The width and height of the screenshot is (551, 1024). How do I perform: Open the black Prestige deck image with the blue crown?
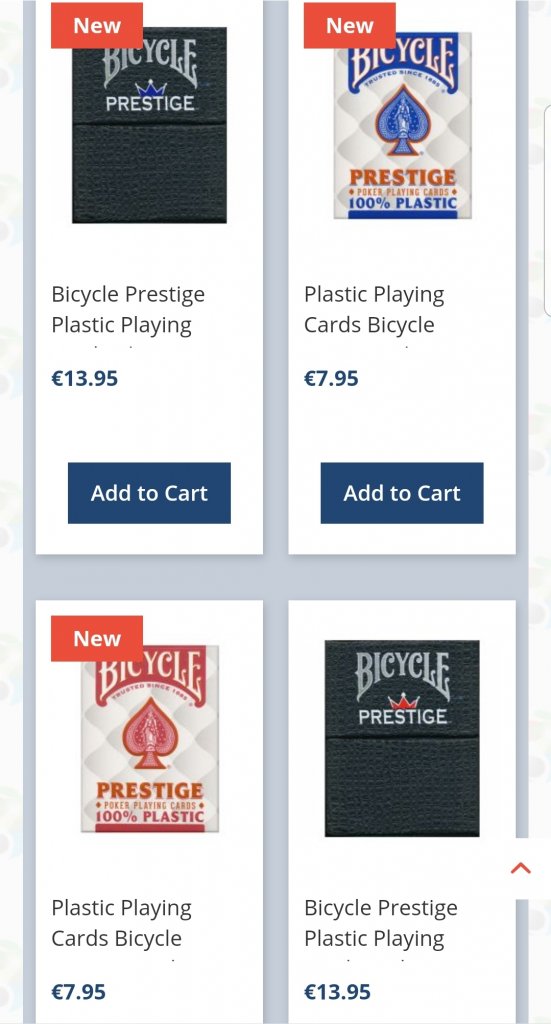(x=150, y=125)
